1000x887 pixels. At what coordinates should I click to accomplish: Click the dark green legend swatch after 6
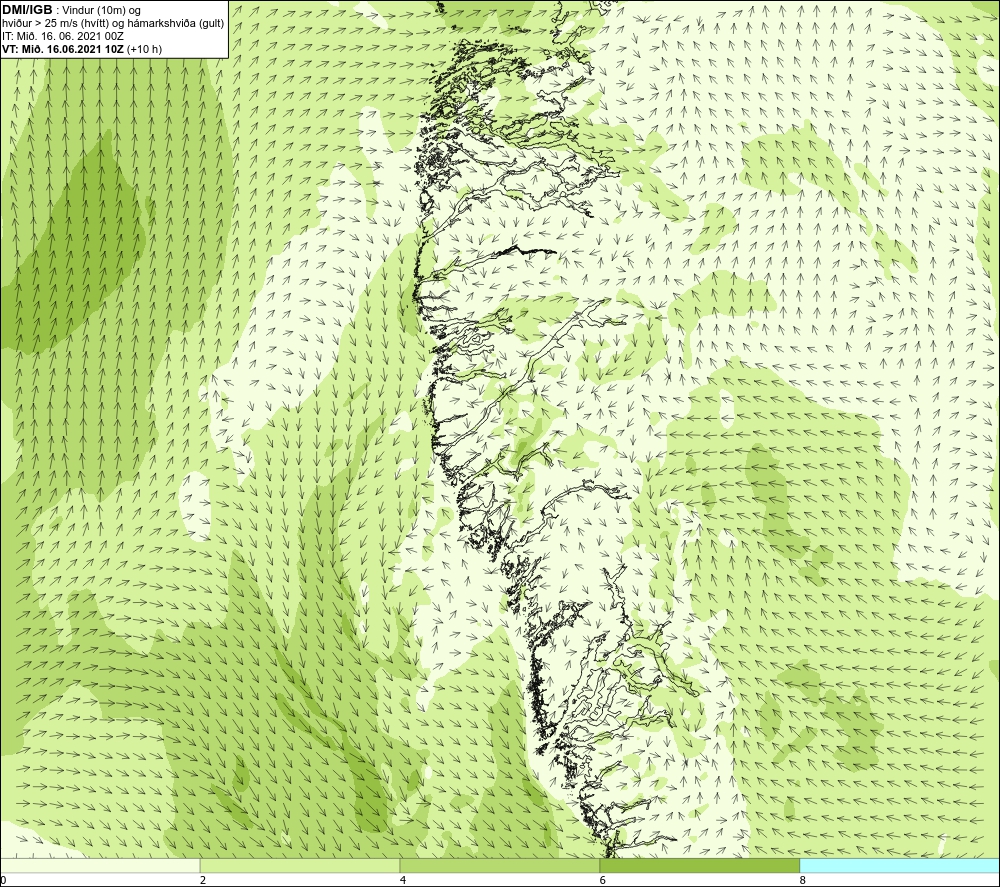coord(700,865)
